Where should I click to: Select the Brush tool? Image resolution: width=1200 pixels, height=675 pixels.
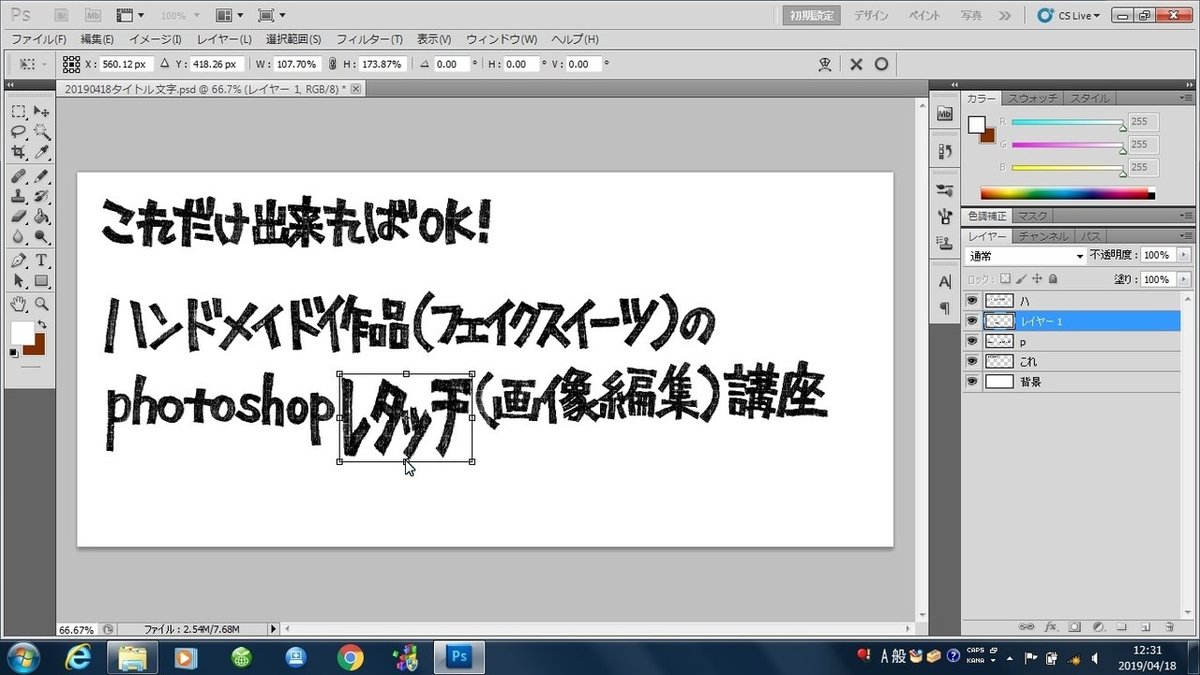[x=42, y=176]
